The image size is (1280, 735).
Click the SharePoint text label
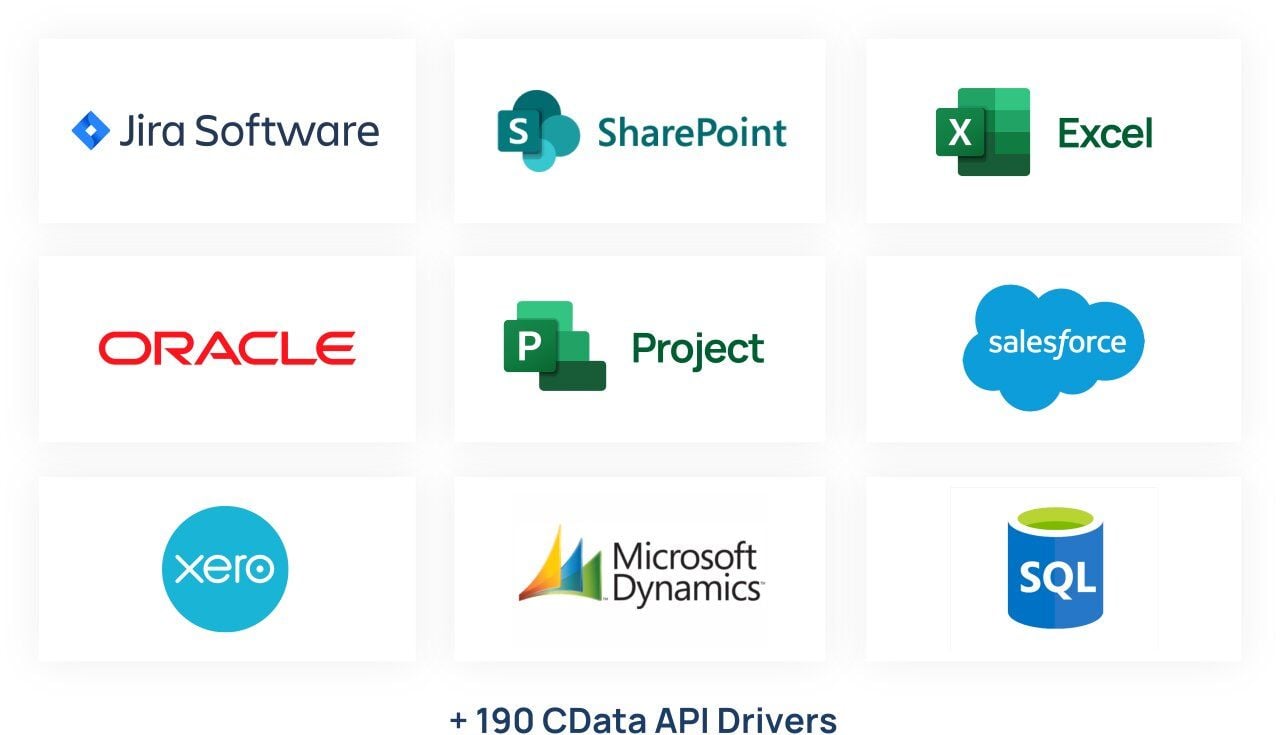(691, 131)
